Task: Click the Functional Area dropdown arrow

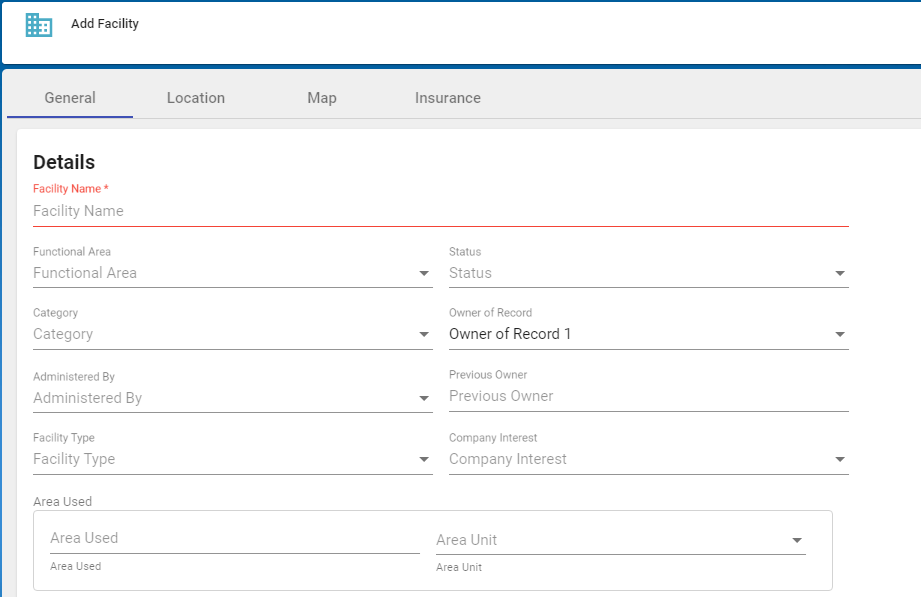Action: (424, 273)
